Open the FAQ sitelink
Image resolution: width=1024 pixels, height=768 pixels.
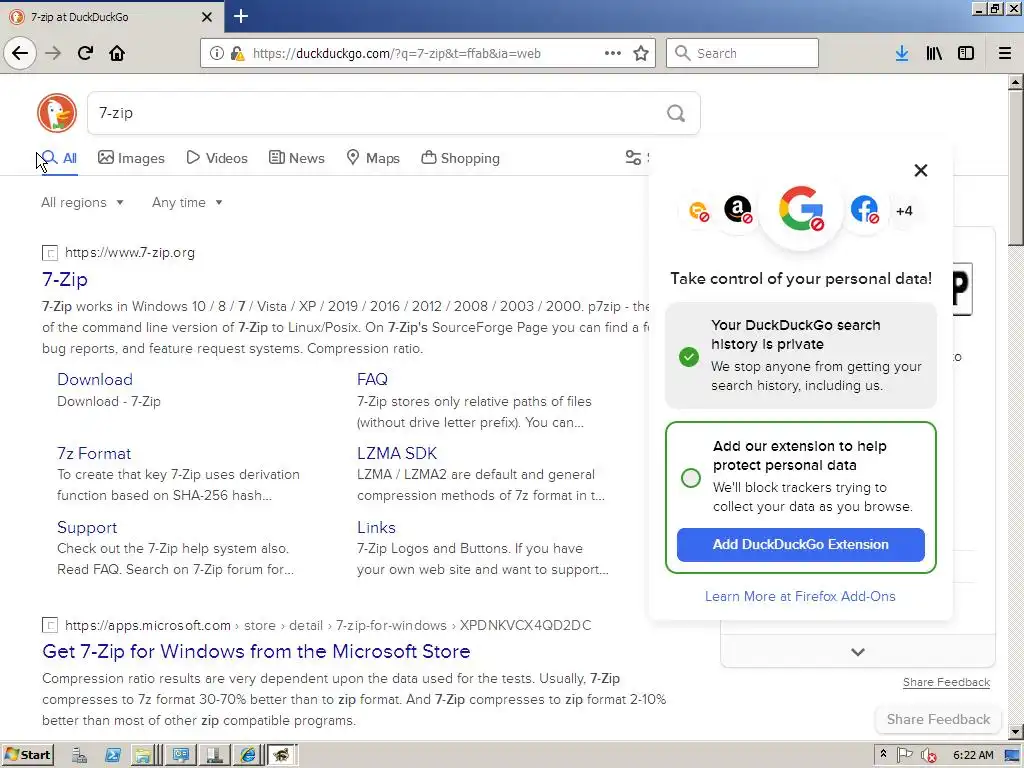click(x=372, y=379)
